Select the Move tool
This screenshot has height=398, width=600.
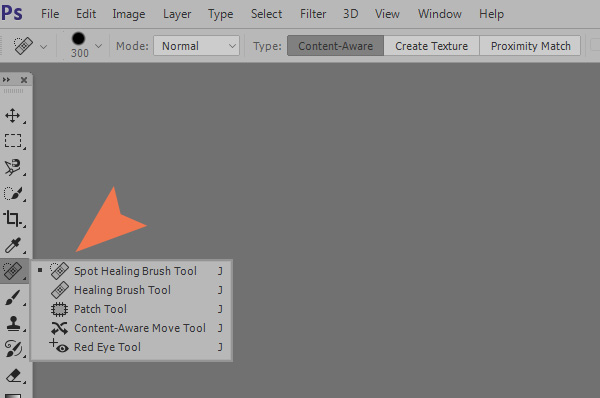(13, 115)
